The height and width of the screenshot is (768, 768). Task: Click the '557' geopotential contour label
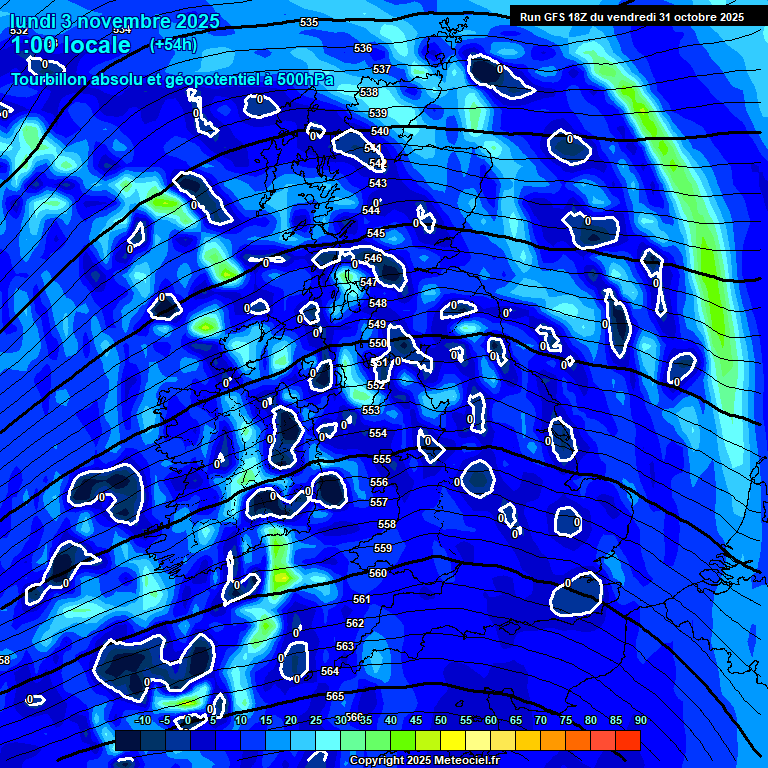(x=379, y=502)
